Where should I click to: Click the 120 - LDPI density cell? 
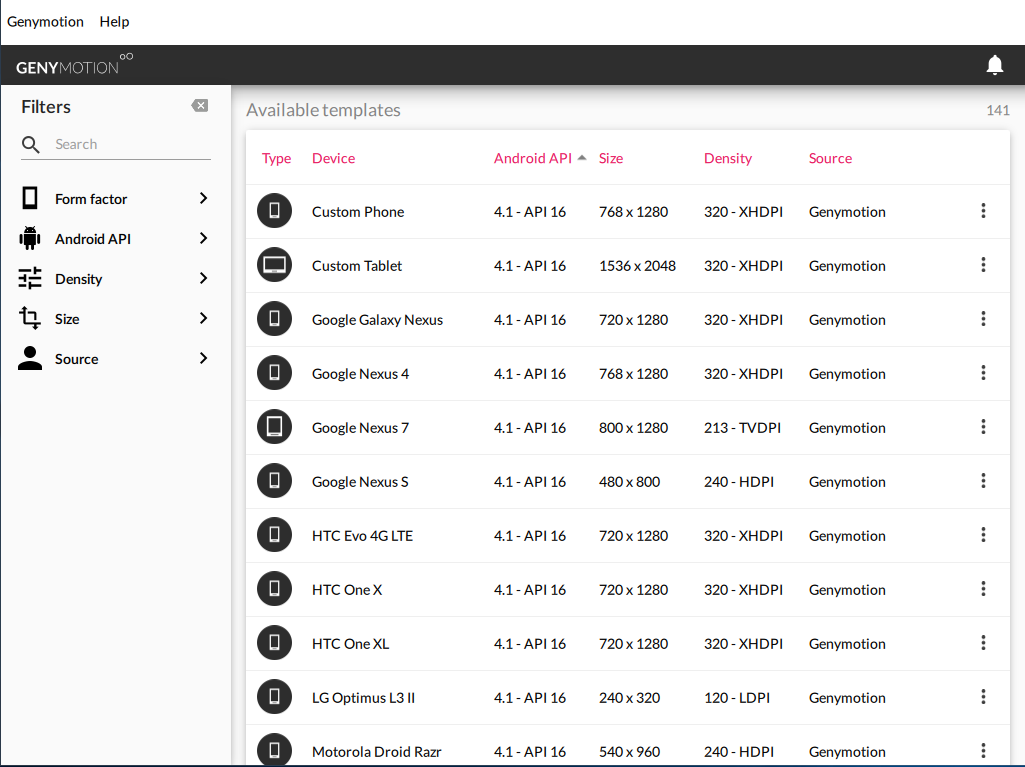pyautogui.click(x=737, y=698)
